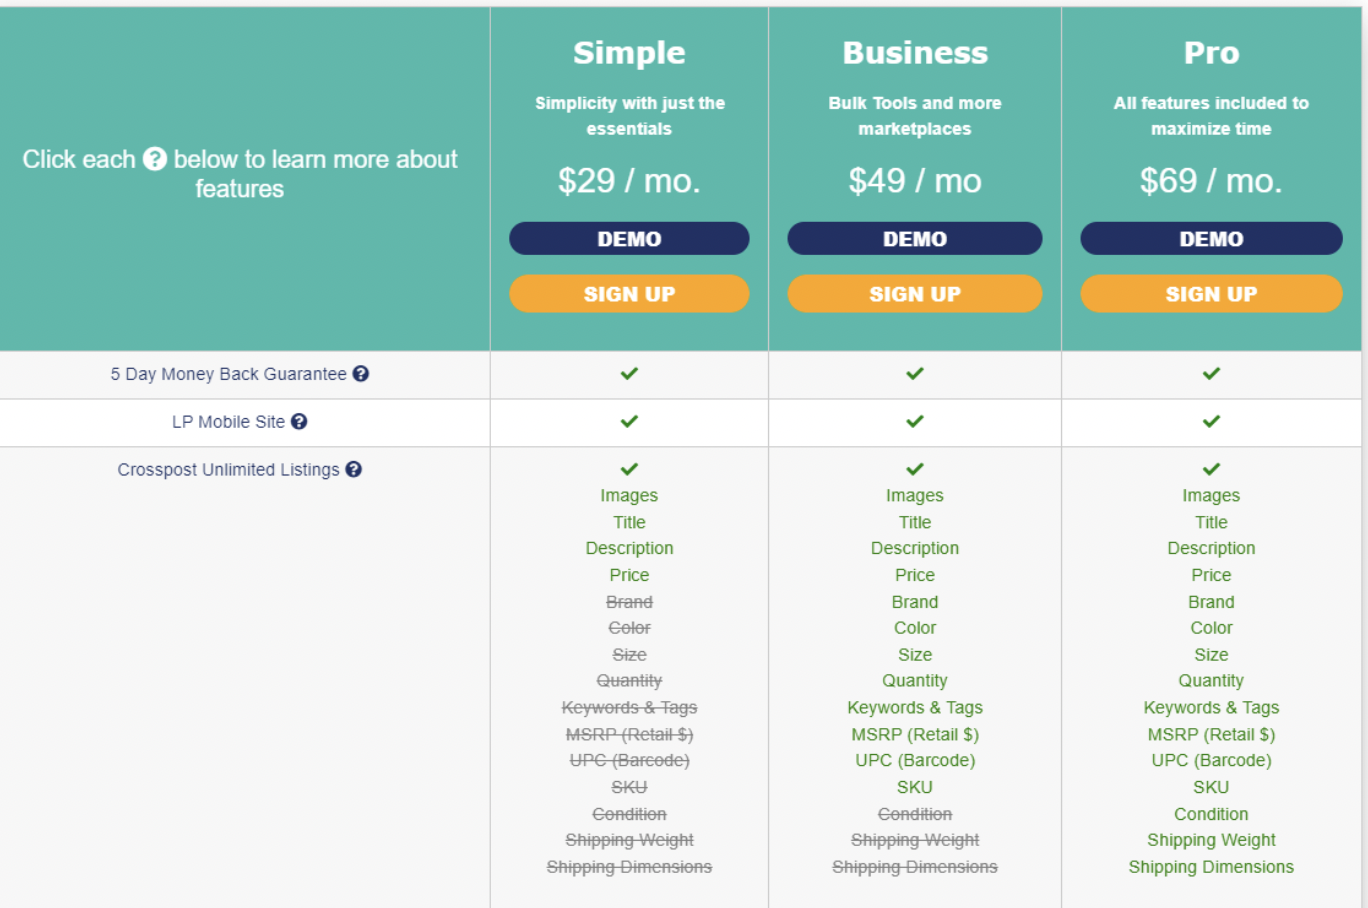
Task: Click help icon beside 5 Day Money Back Guarantee
Action: [361, 374]
